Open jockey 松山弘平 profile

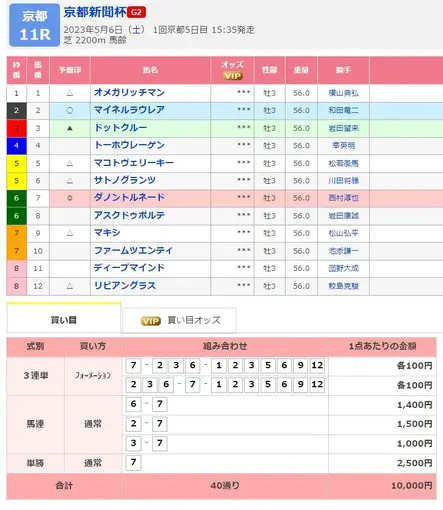click(x=343, y=233)
